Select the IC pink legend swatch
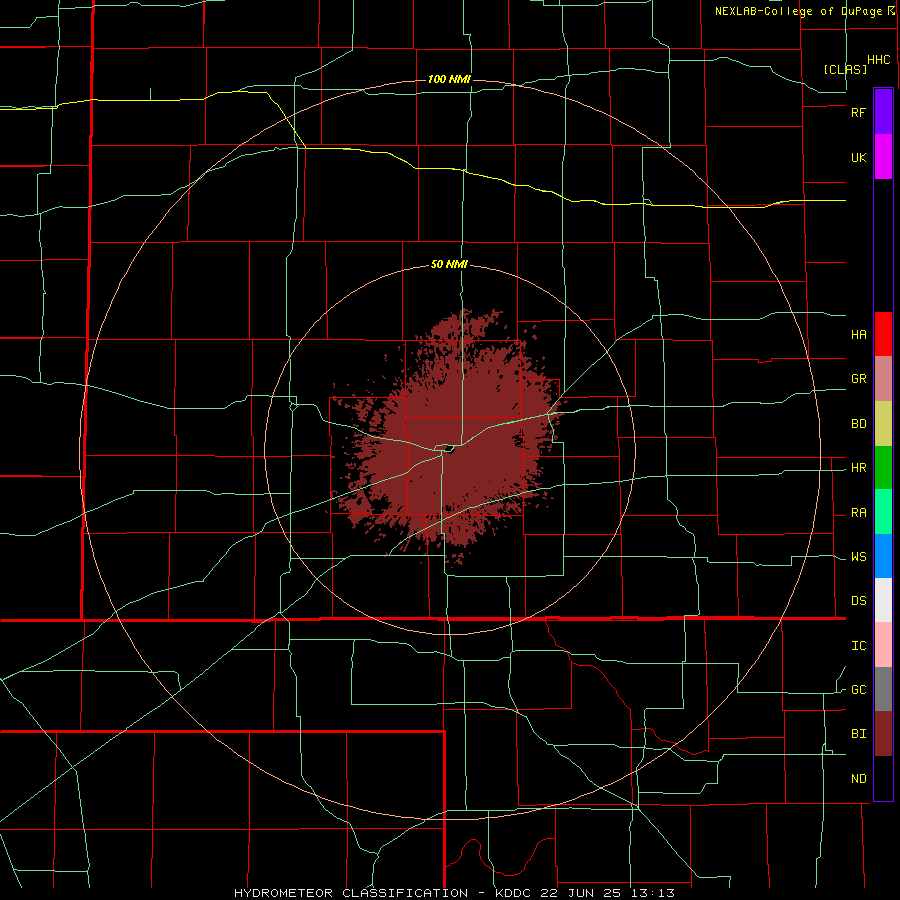 coord(883,645)
